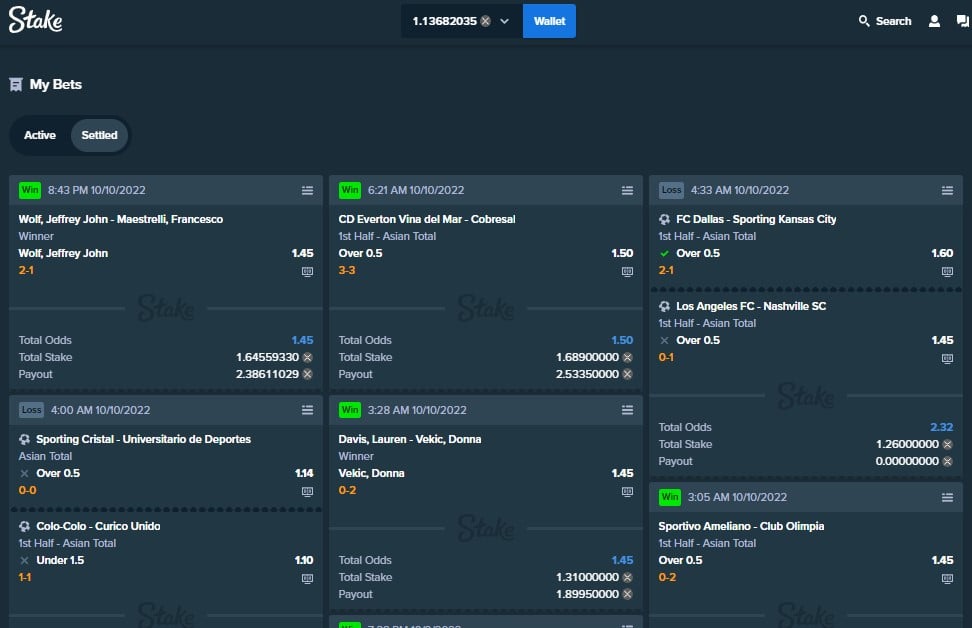Open Los Angeles FC - Nashville SC match

tap(751, 306)
